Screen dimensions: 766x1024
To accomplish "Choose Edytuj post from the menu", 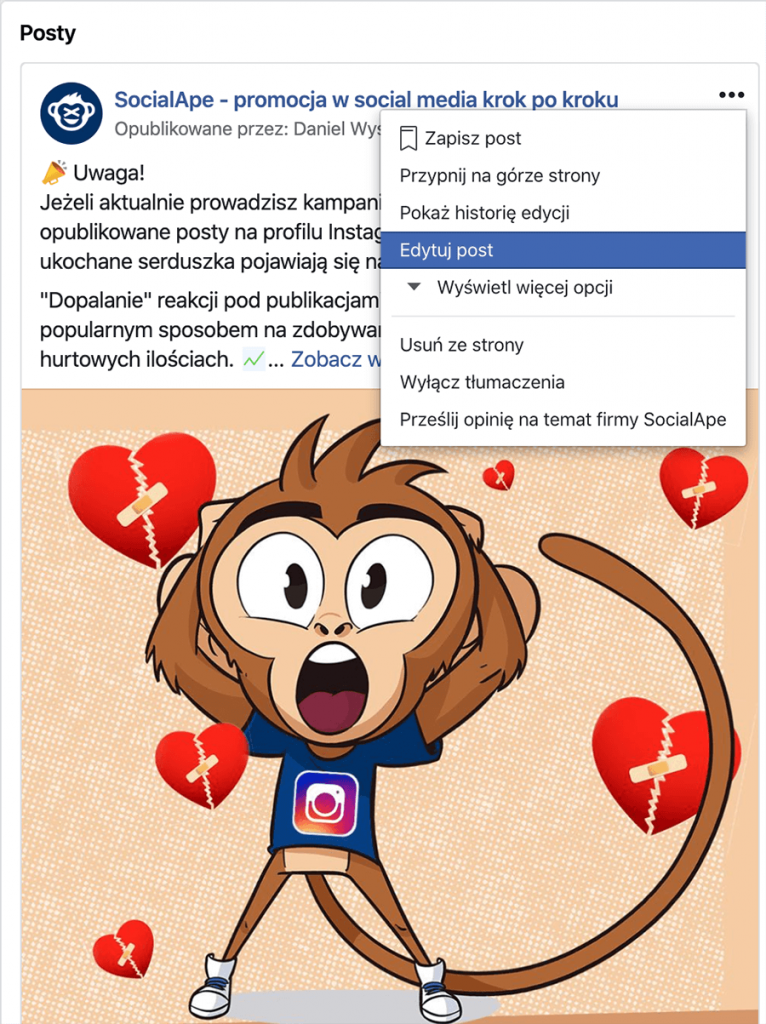I will 563,250.
